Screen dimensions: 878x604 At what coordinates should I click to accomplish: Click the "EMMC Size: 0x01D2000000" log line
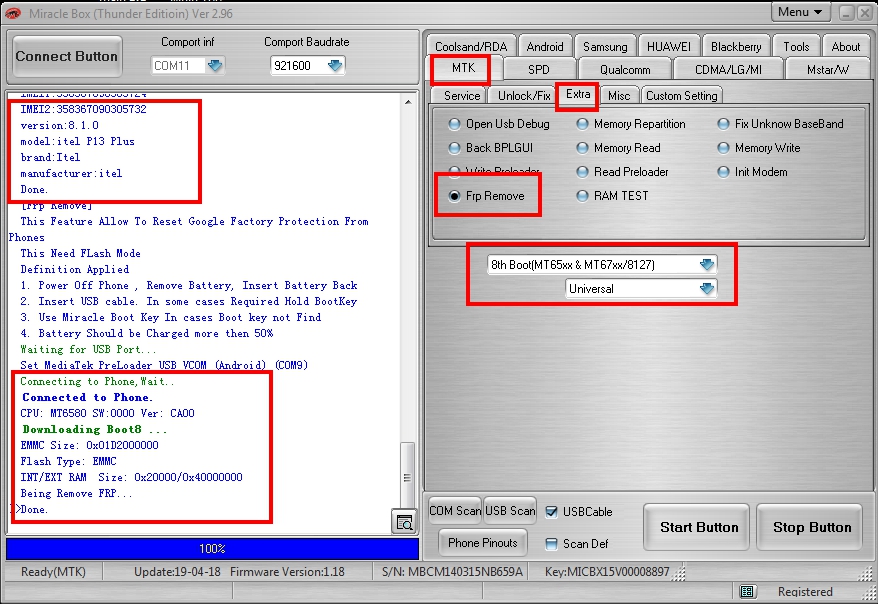coord(90,445)
